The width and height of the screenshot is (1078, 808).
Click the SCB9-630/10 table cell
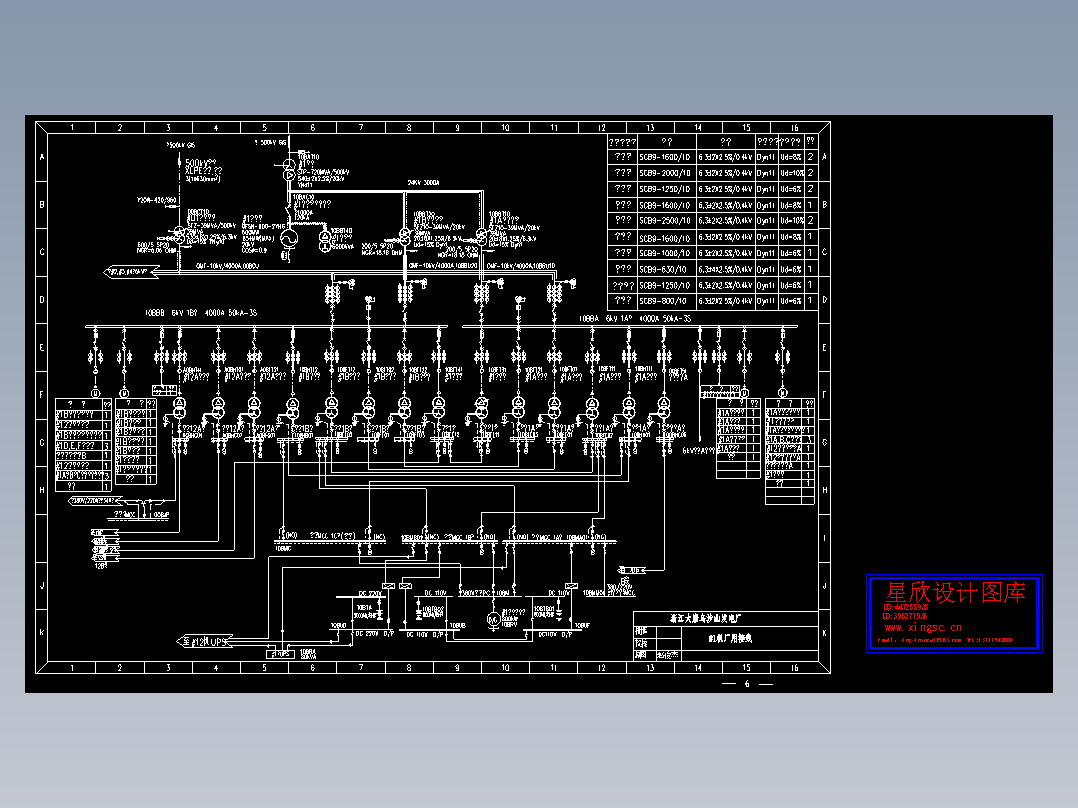665,270
